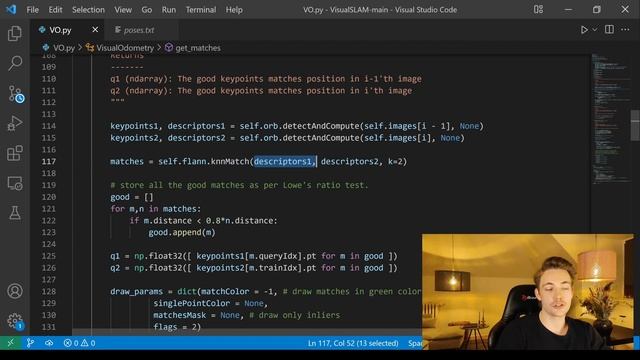Click the git branch icon in status bar
This screenshot has height=360, width=640.
[30, 343]
